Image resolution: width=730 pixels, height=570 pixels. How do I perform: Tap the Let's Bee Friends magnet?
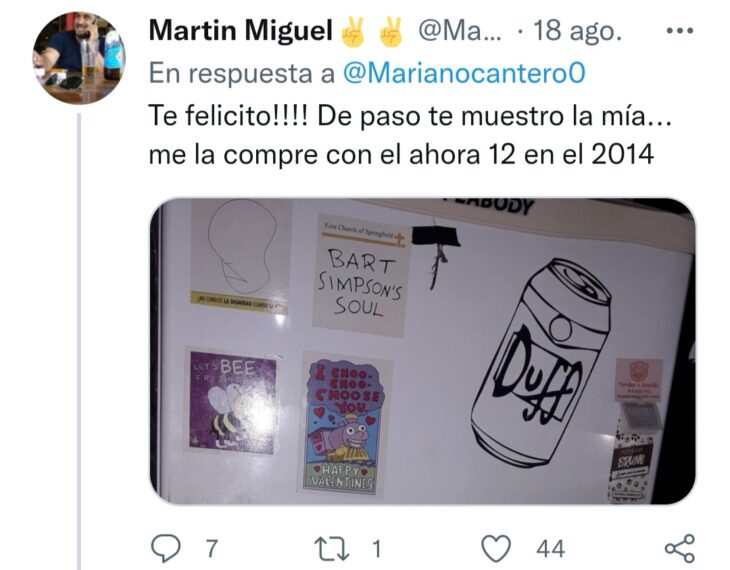(x=233, y=401)
